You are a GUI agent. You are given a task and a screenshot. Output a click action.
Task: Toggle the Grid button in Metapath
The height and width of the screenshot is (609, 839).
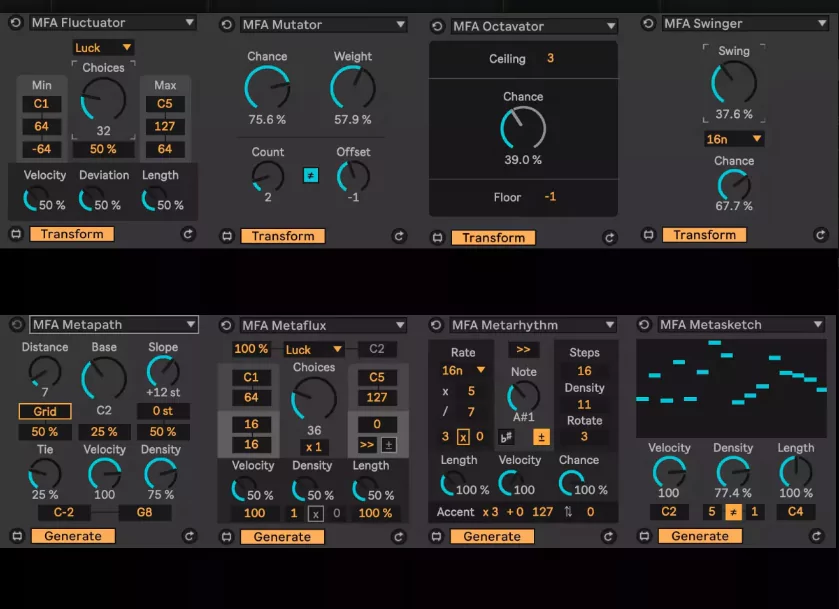[45, 411]
